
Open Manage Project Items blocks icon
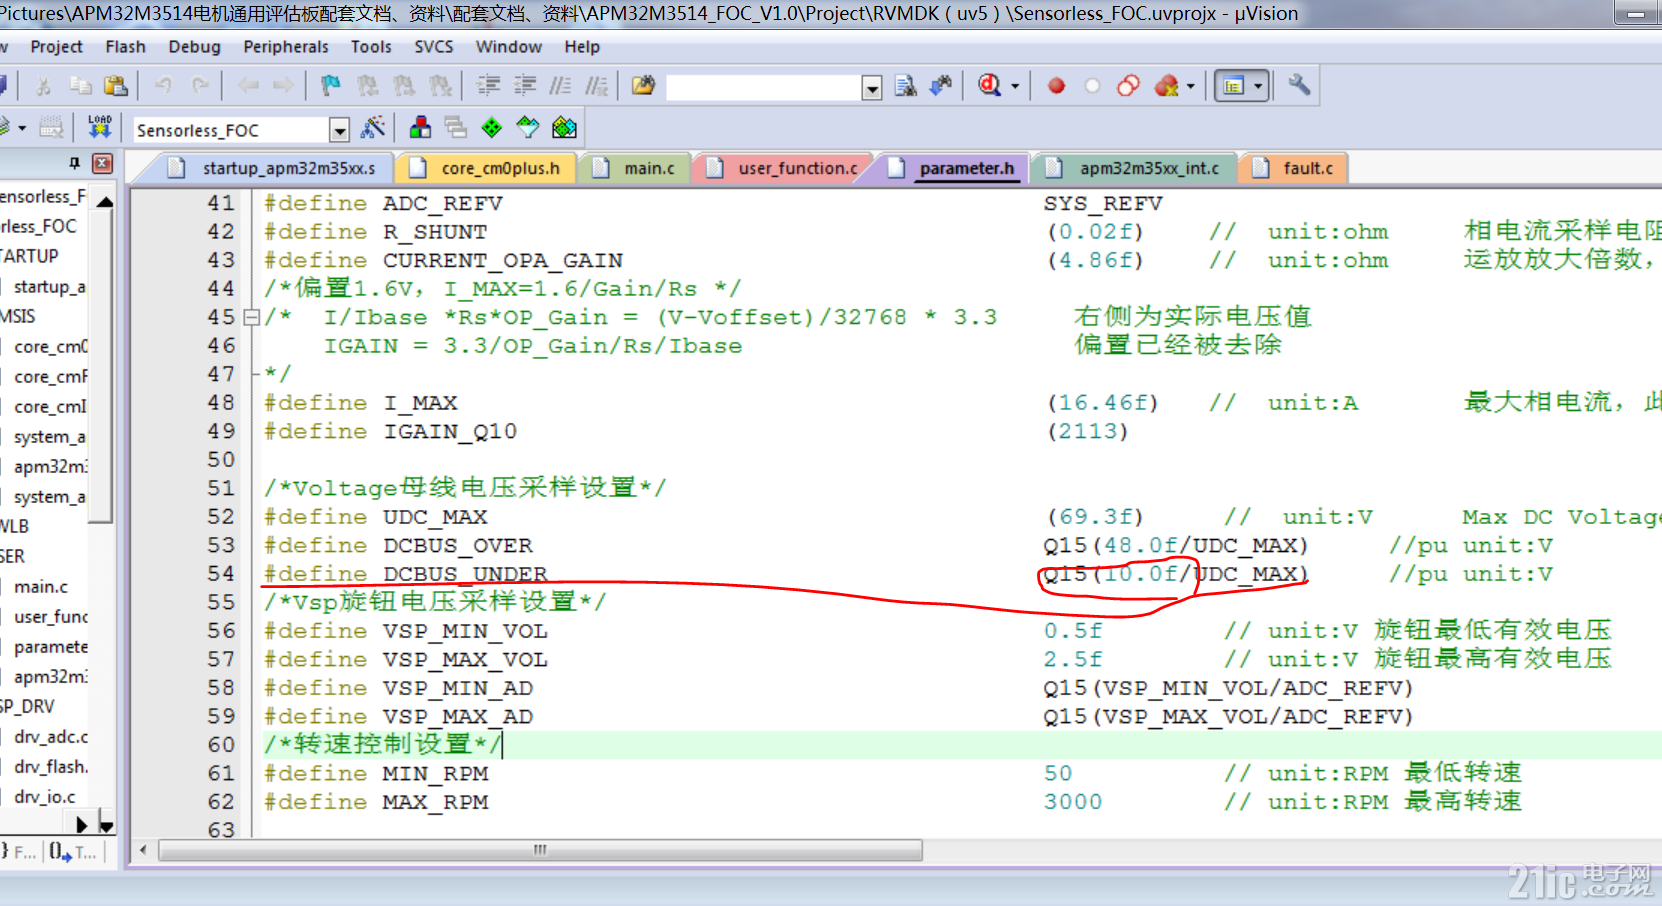[420, 127]
